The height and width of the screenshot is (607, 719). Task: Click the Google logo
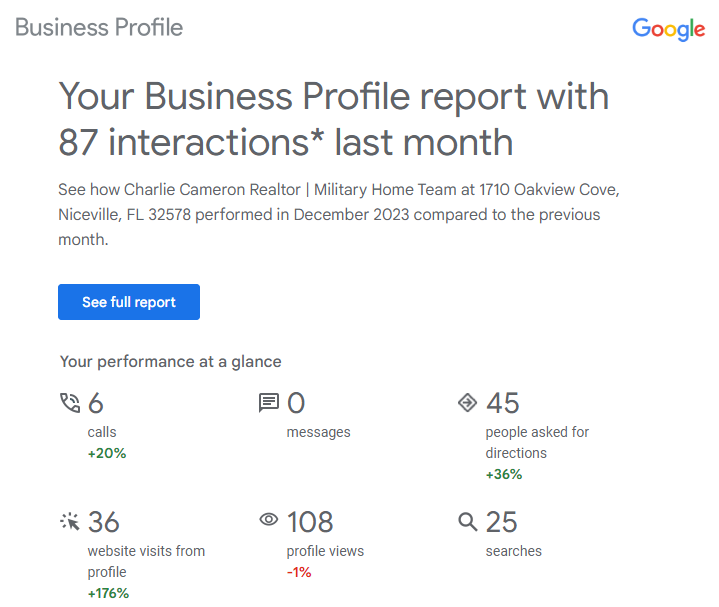point(668,29)
